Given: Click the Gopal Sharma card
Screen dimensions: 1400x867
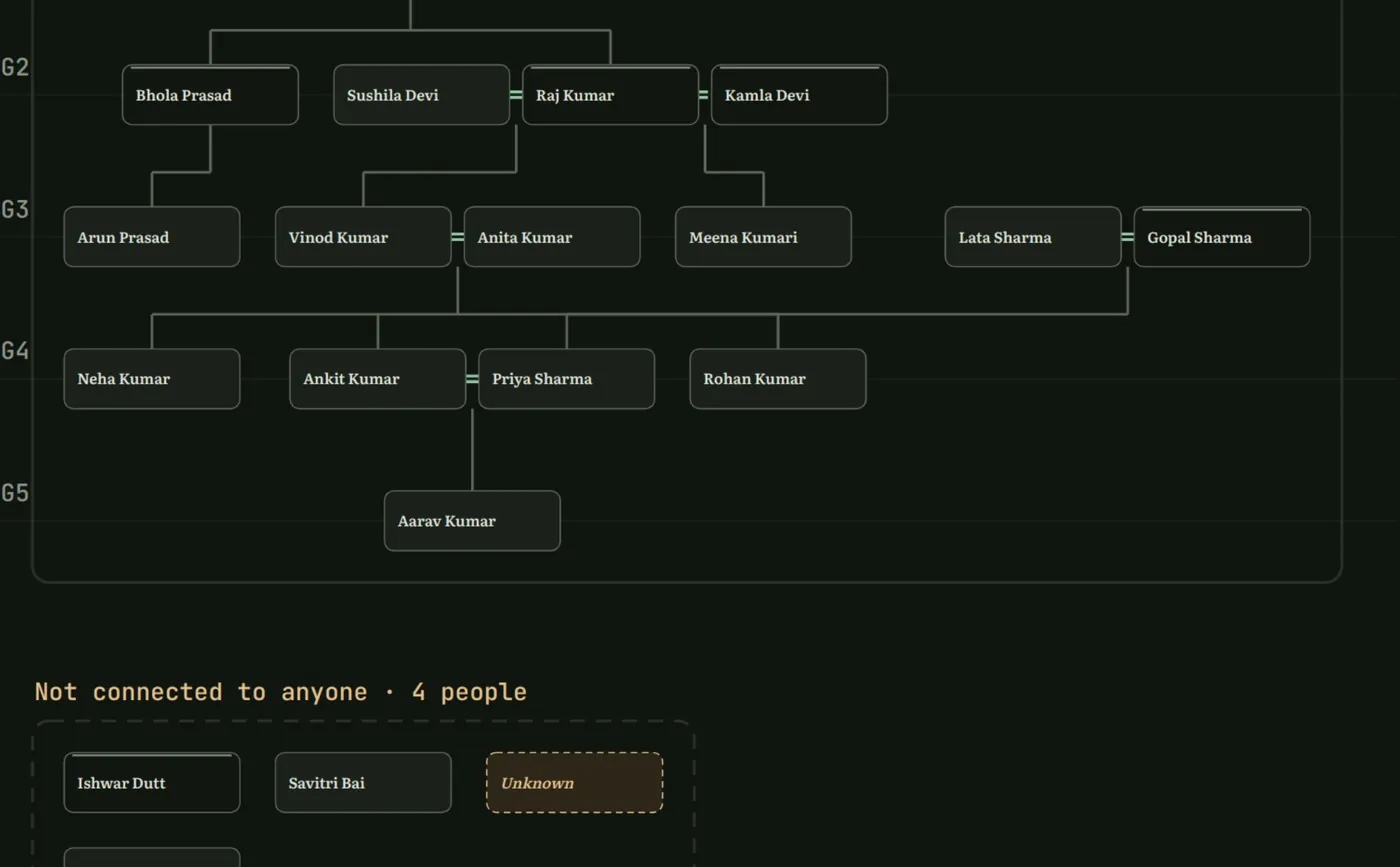Looking at the screenshot, I should pyautogui.click(x=1222, y=237).
